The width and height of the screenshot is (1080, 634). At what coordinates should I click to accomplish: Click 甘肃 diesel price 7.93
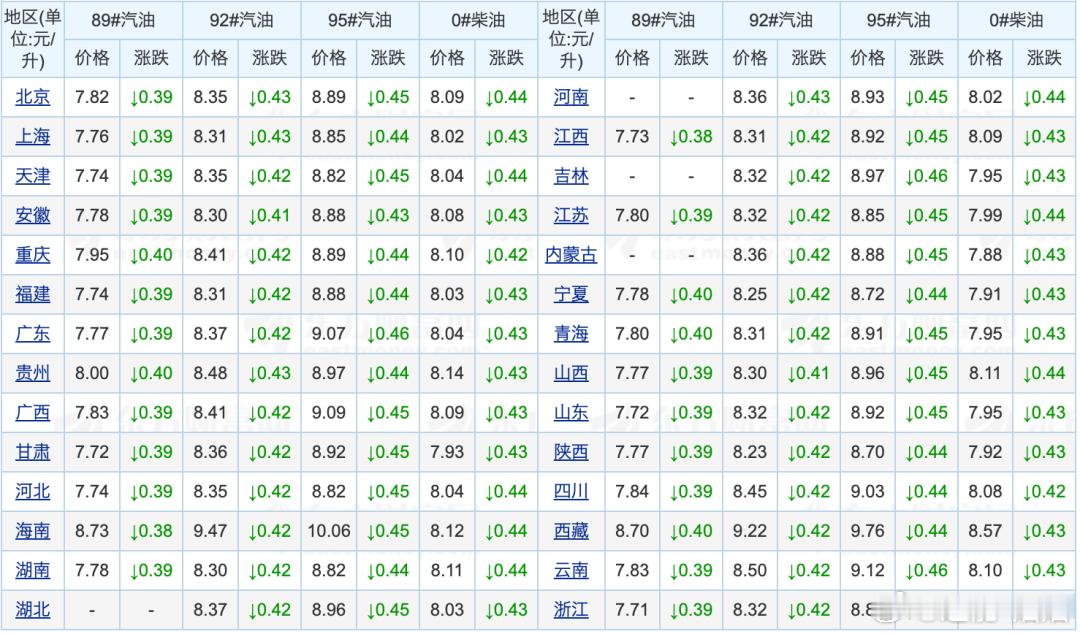[x=447, y=452]
